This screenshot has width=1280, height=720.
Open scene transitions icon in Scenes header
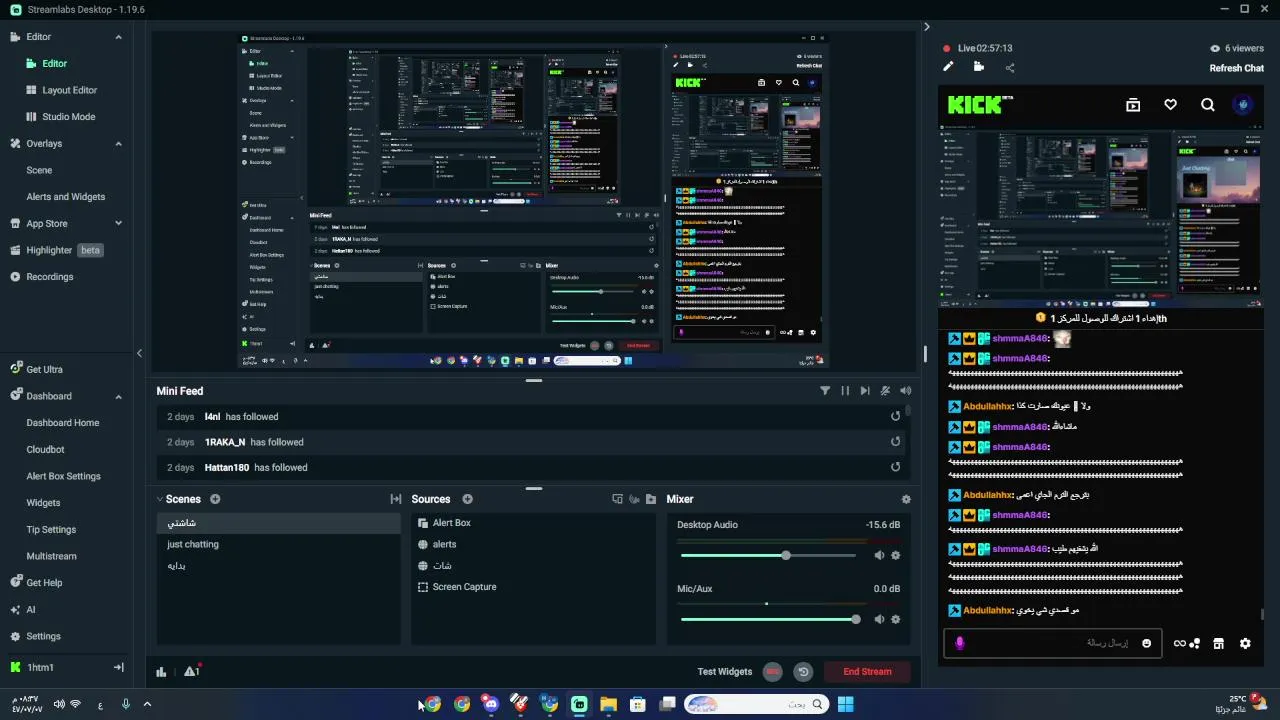(396, 499)
